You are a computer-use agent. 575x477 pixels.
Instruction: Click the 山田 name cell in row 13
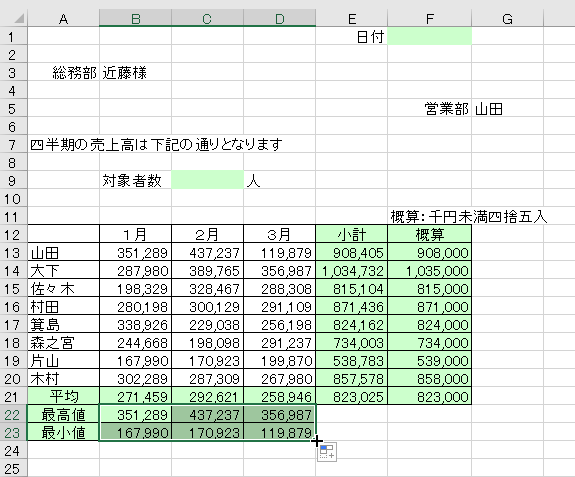pyautogui.click(x=63, y=252)
